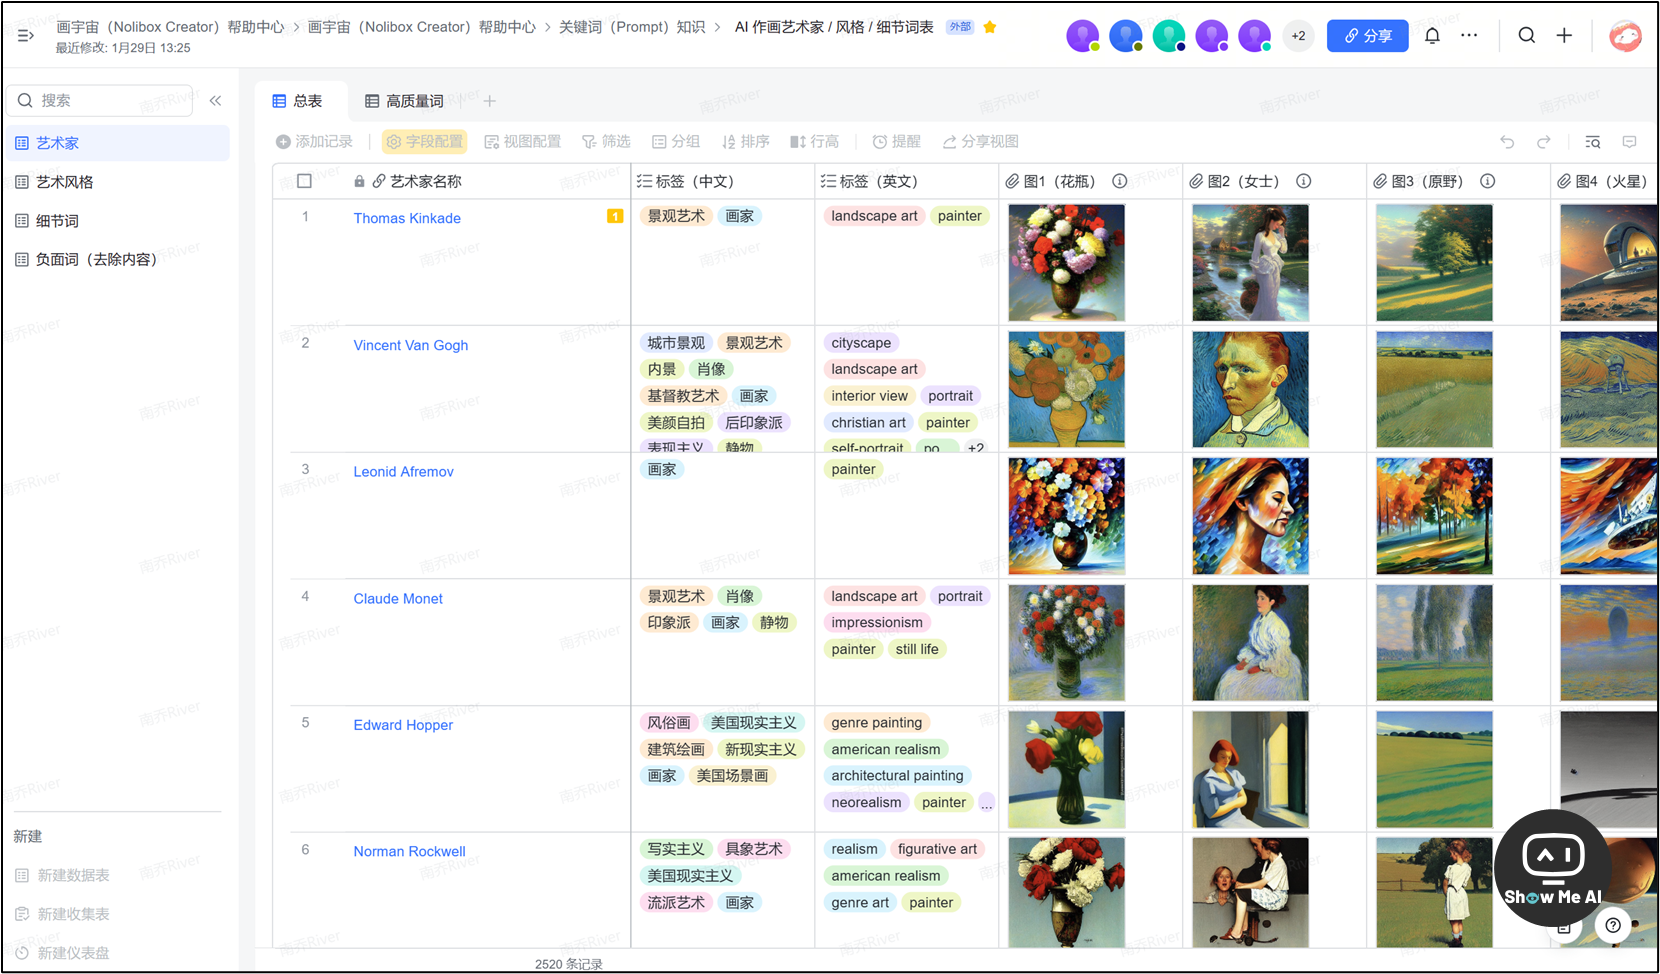Open Leonid Afremov record link
Image resolution: width=1660 pixels, height=974 pixels.
tap(403, 472)
